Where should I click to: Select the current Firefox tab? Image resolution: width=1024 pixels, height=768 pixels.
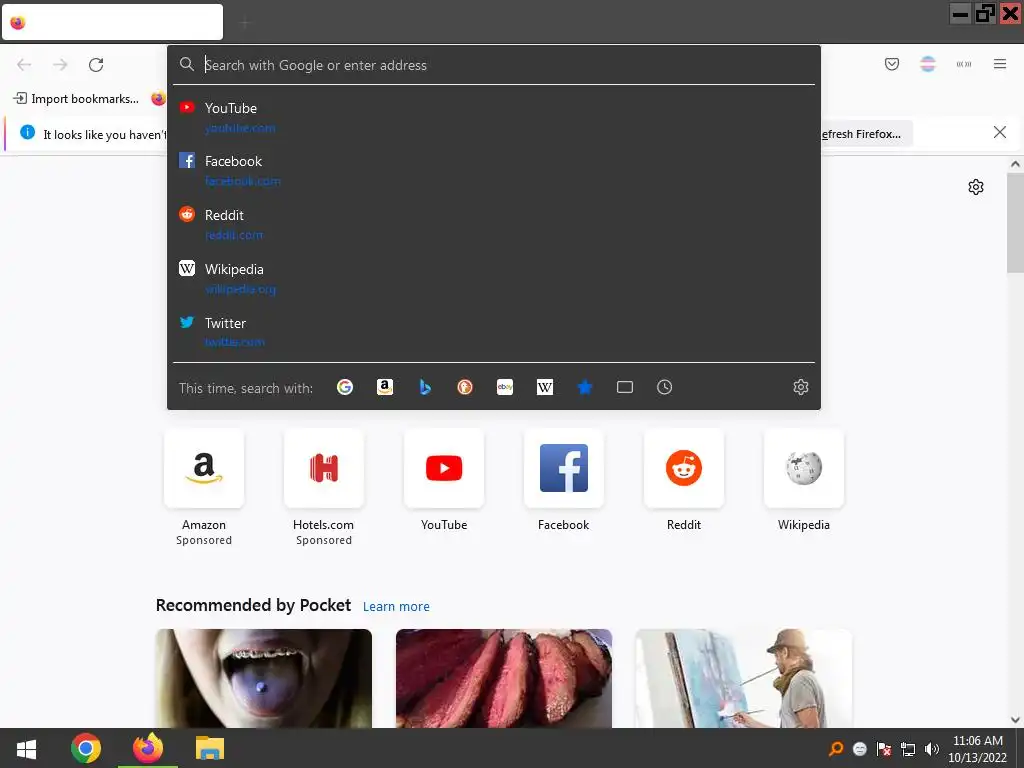112,22
